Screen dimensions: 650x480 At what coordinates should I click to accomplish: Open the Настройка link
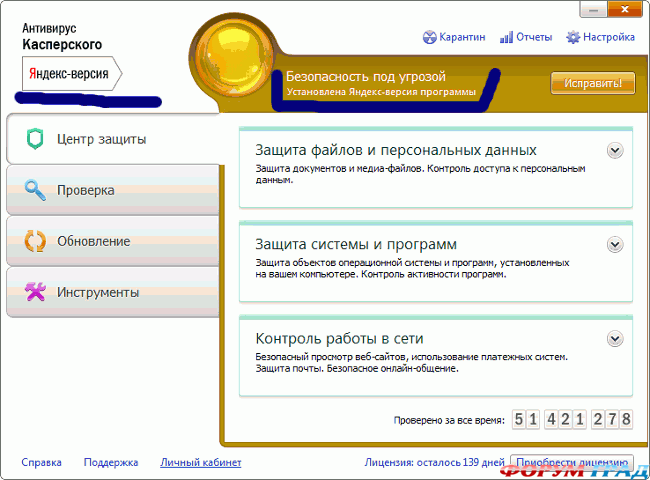tap(609, 37)
